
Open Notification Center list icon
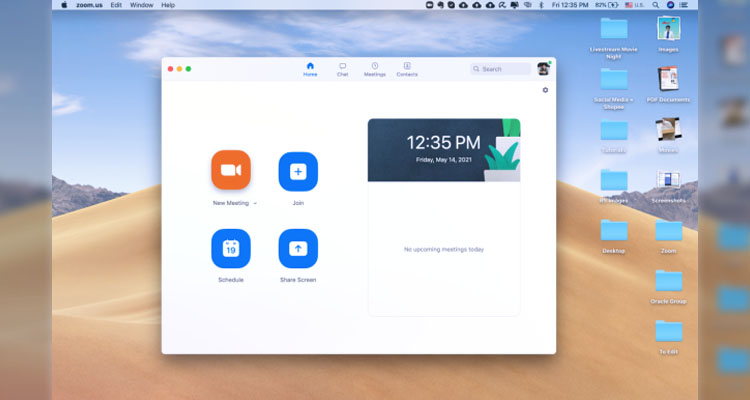(x=684, y=5)
